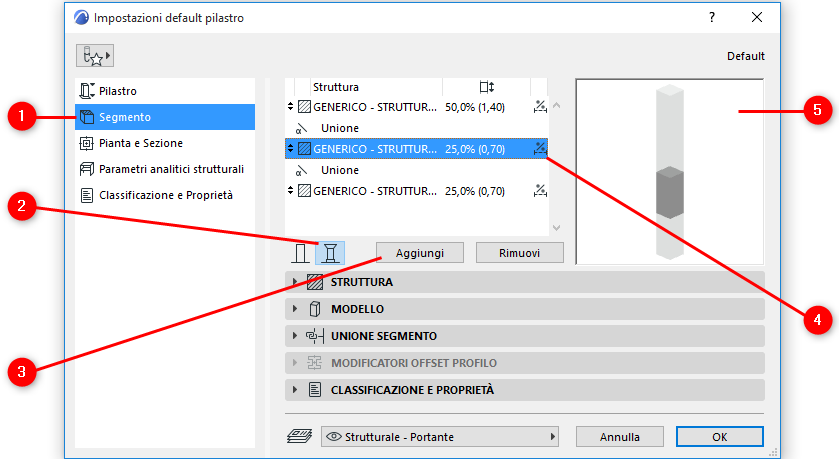Click the drag handle of the last segment
The height and width of the screenshot is (459, 839).
point(291,190)
